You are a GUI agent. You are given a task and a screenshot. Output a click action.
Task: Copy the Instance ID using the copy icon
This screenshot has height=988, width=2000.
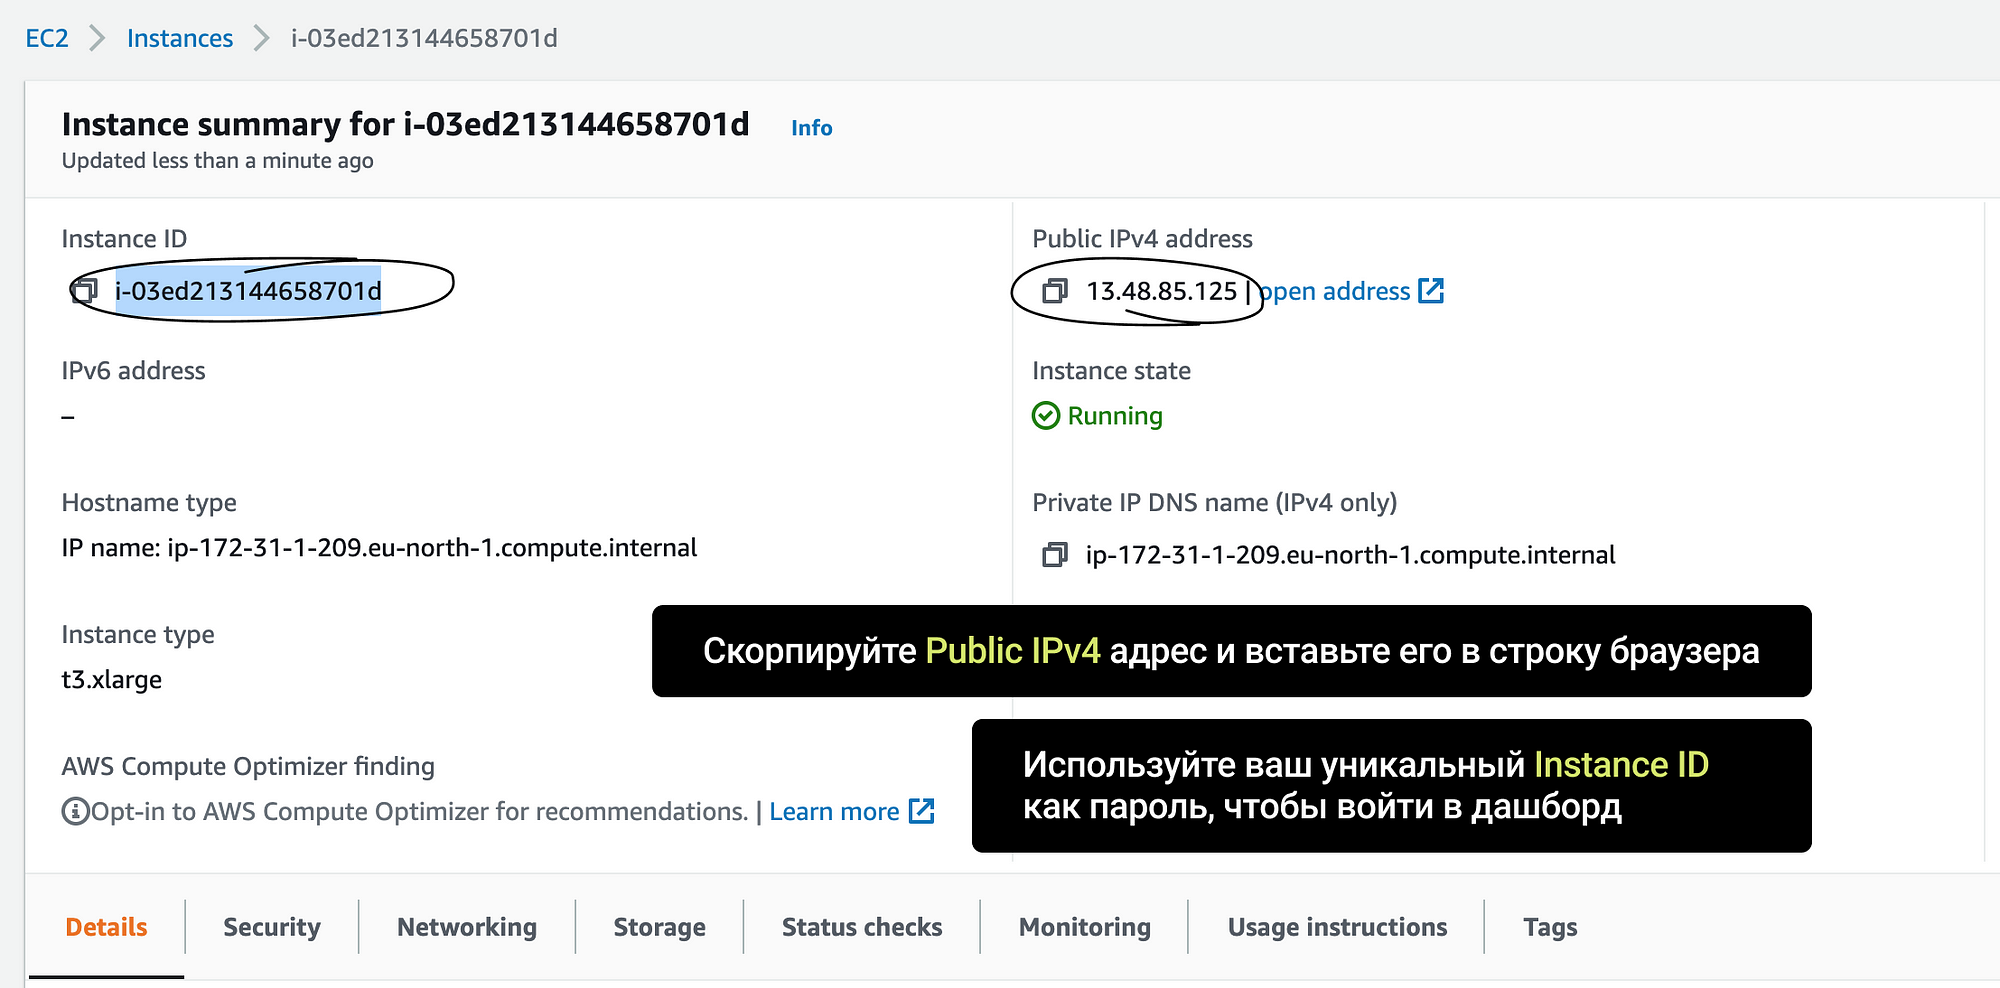point(84,291)
